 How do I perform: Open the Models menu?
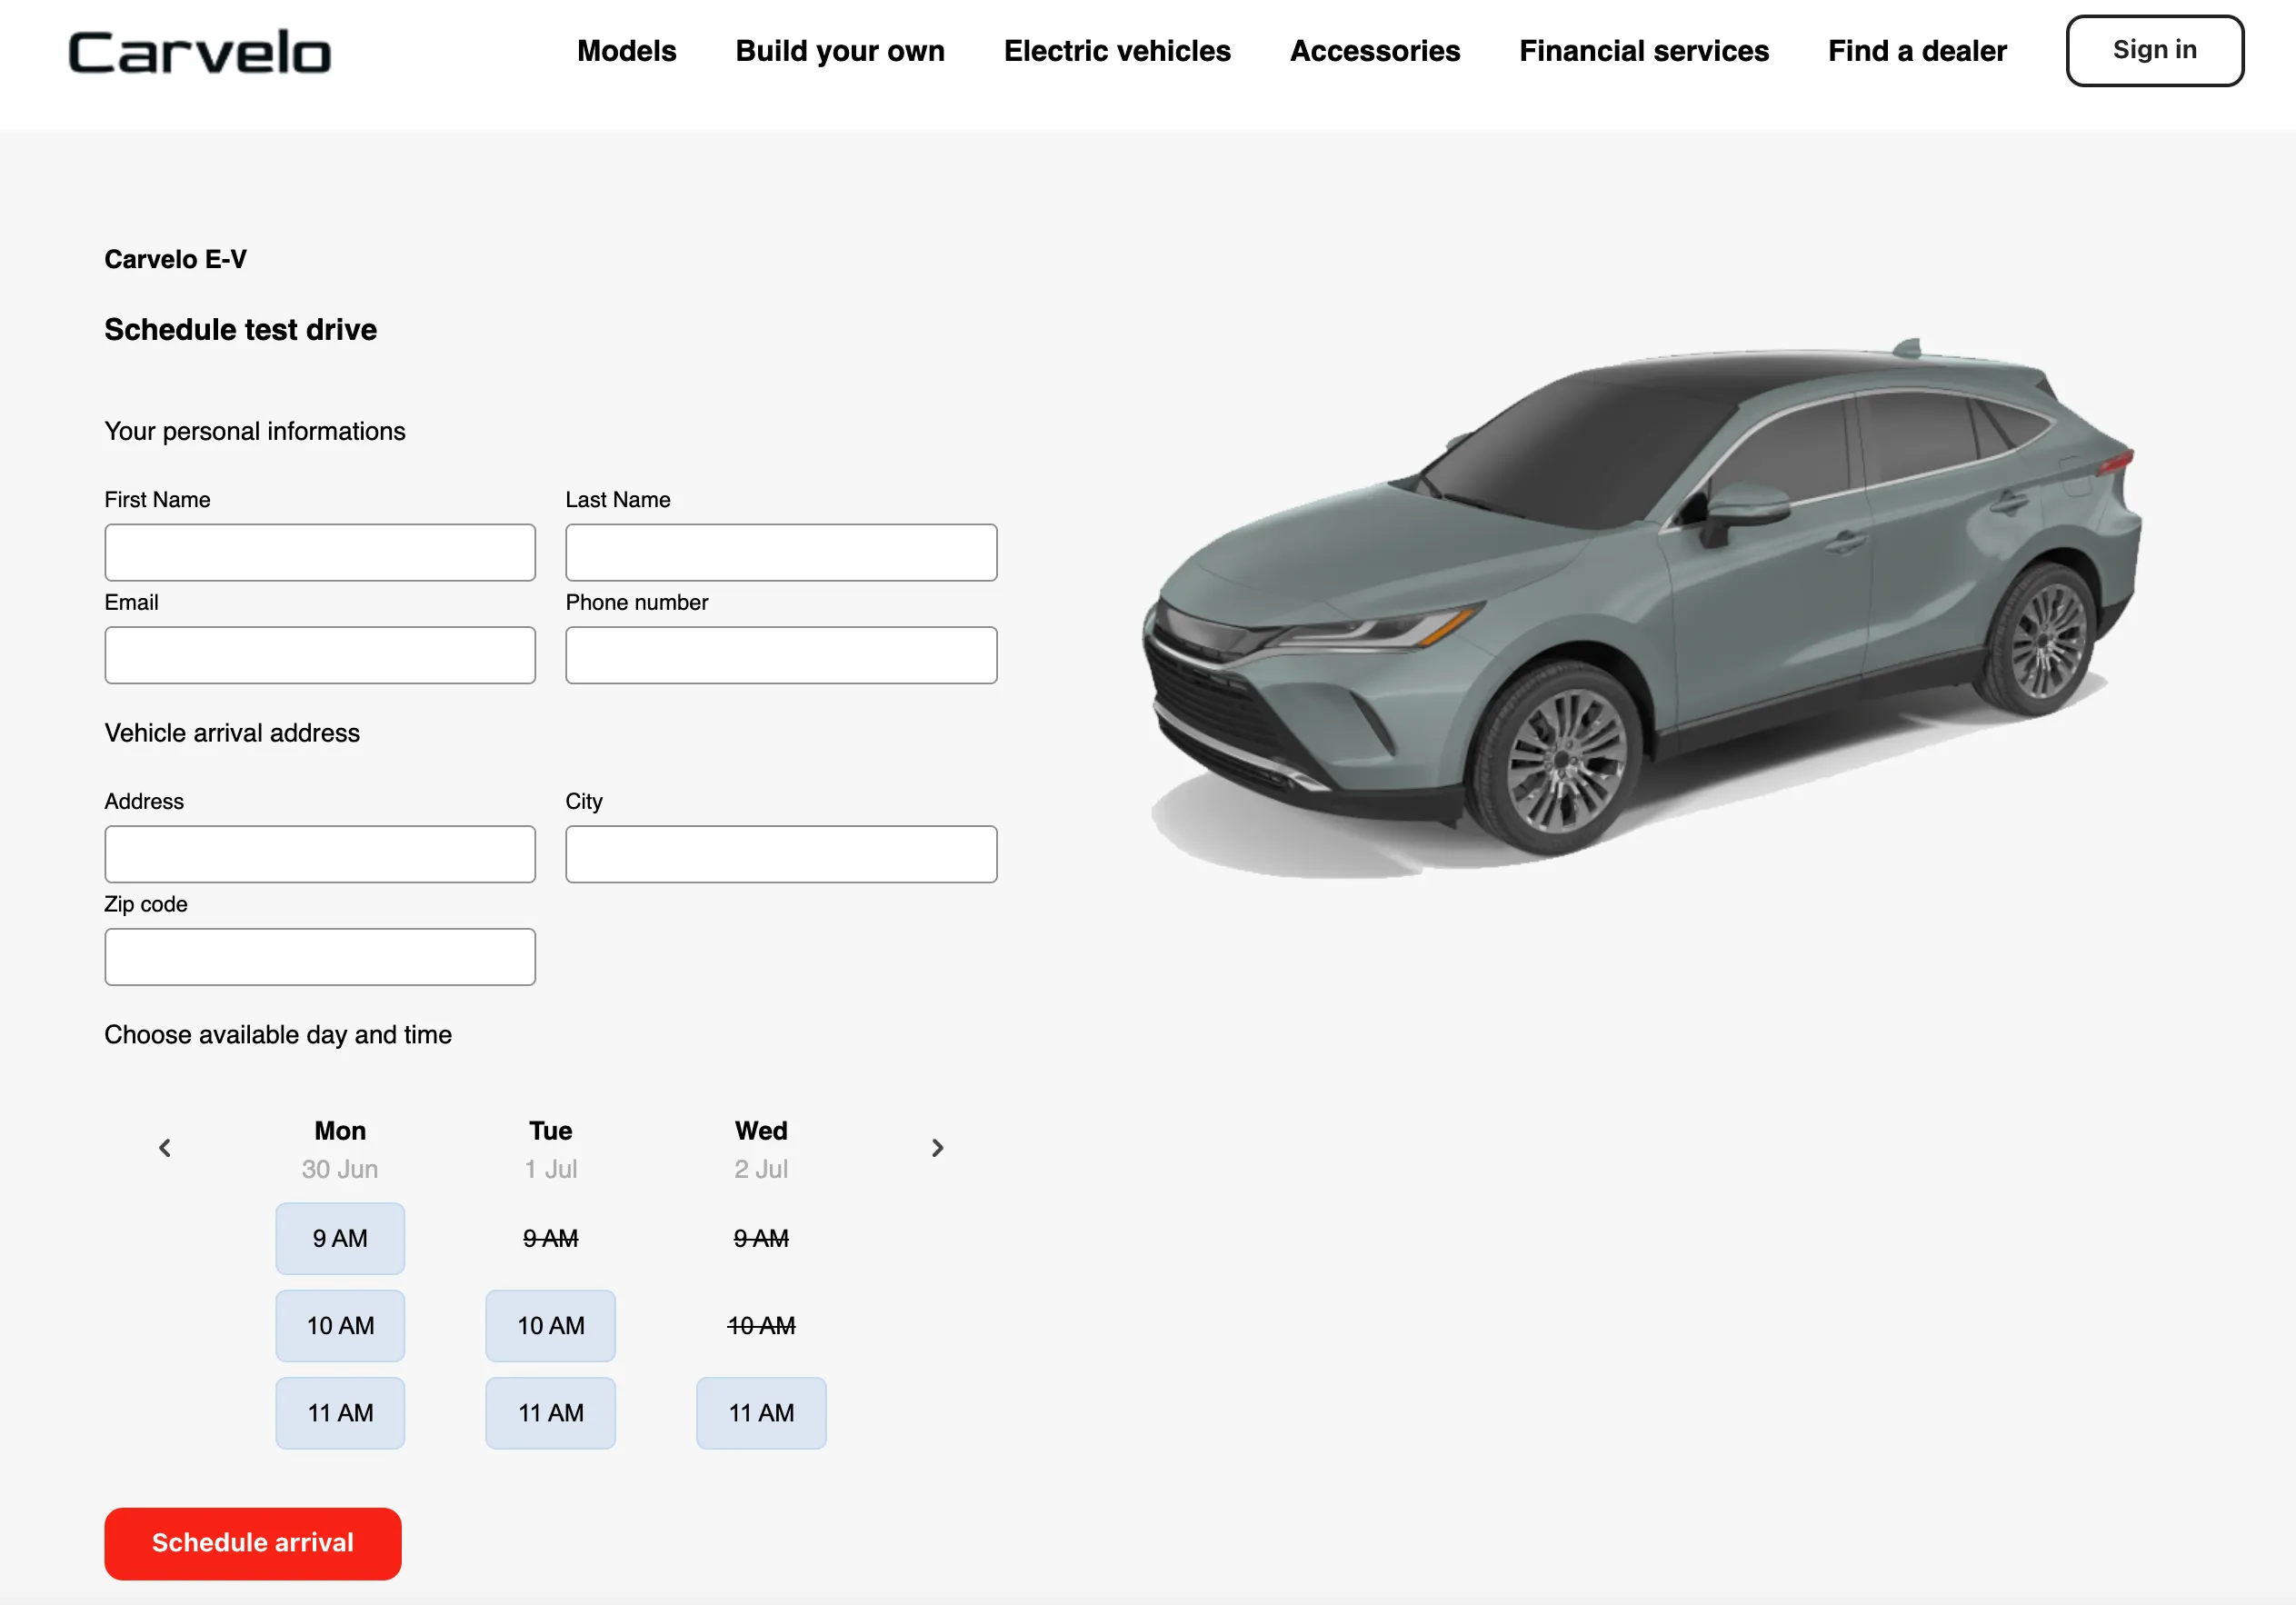click(x=626, y=51)
